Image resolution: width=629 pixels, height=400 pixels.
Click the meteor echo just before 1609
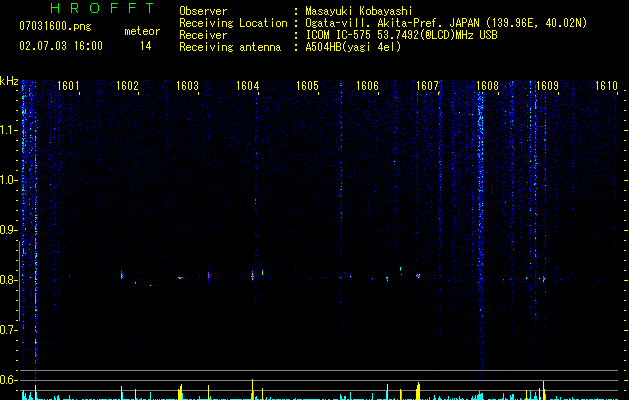[x=544, y=279]
